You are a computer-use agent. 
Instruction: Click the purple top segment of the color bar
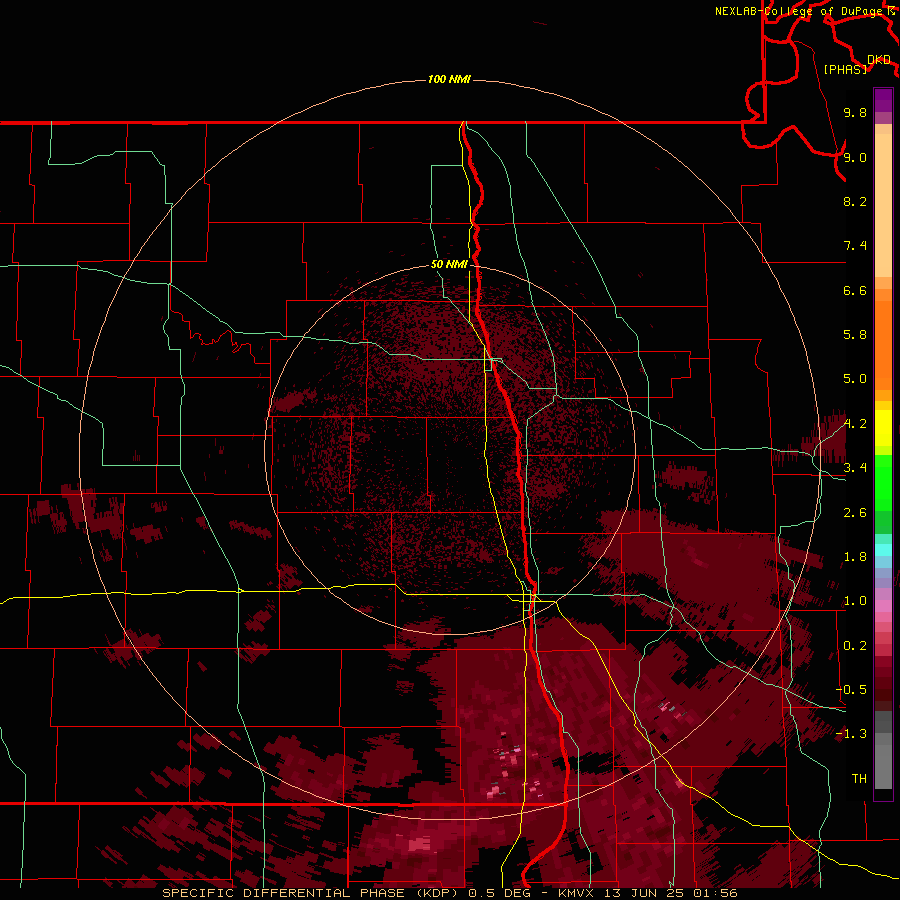[x=883, y=100]
